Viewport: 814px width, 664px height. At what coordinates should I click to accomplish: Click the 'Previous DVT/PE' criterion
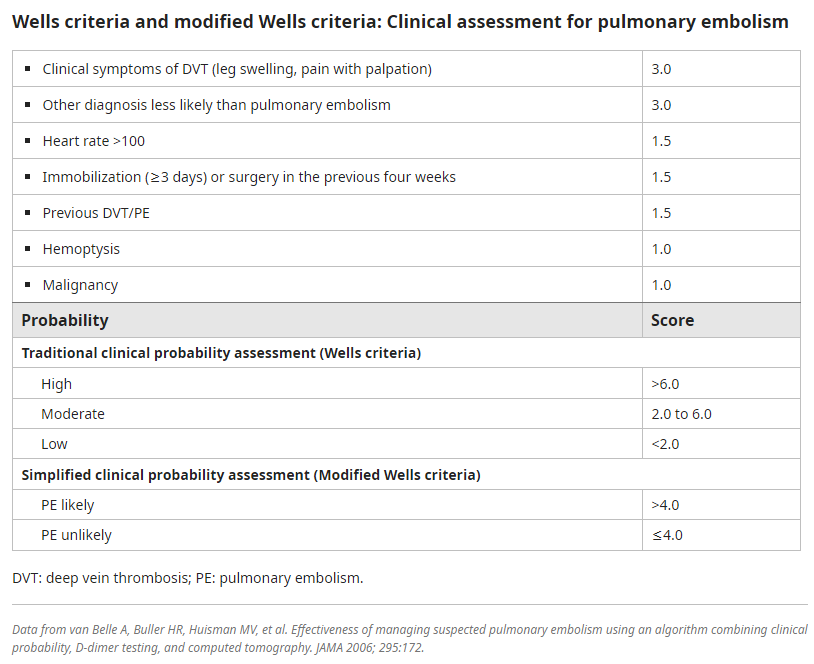pos(96,213)
